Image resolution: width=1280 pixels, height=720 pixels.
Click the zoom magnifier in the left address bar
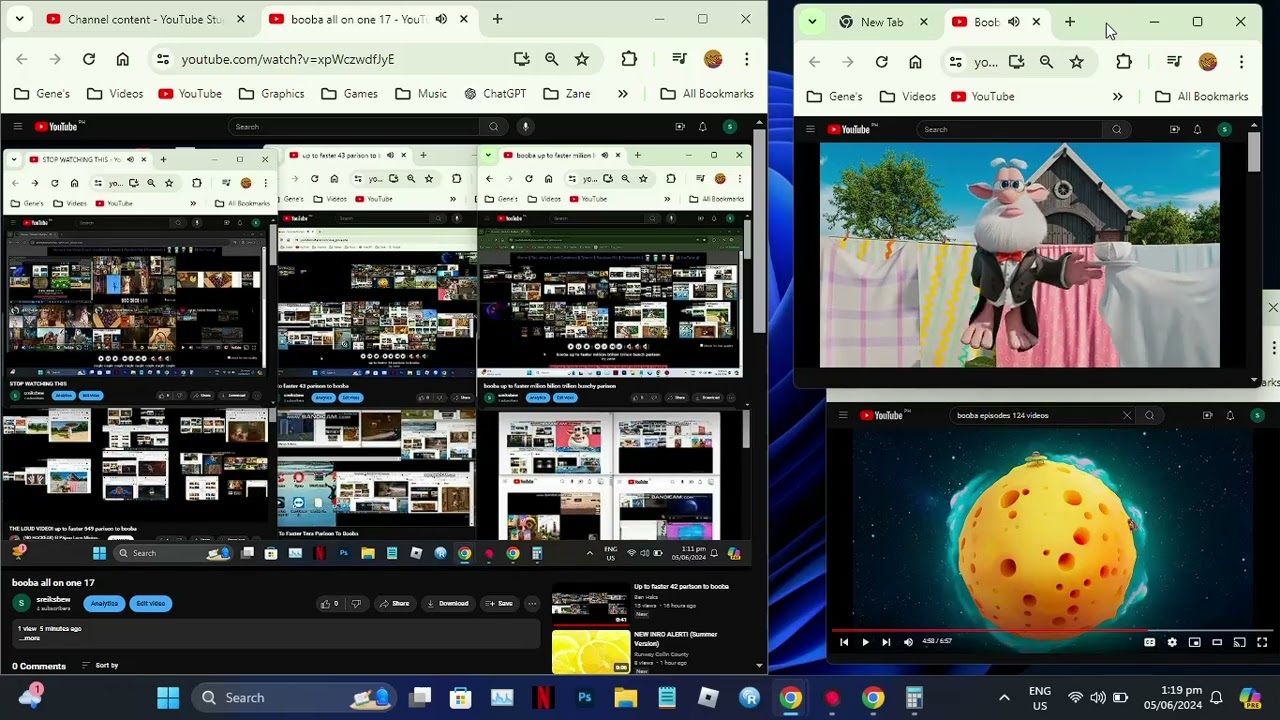552,59
